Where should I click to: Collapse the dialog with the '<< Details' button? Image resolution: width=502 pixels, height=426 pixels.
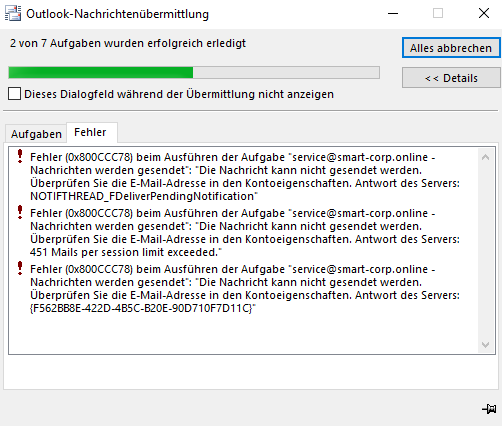tap(451, 78)
